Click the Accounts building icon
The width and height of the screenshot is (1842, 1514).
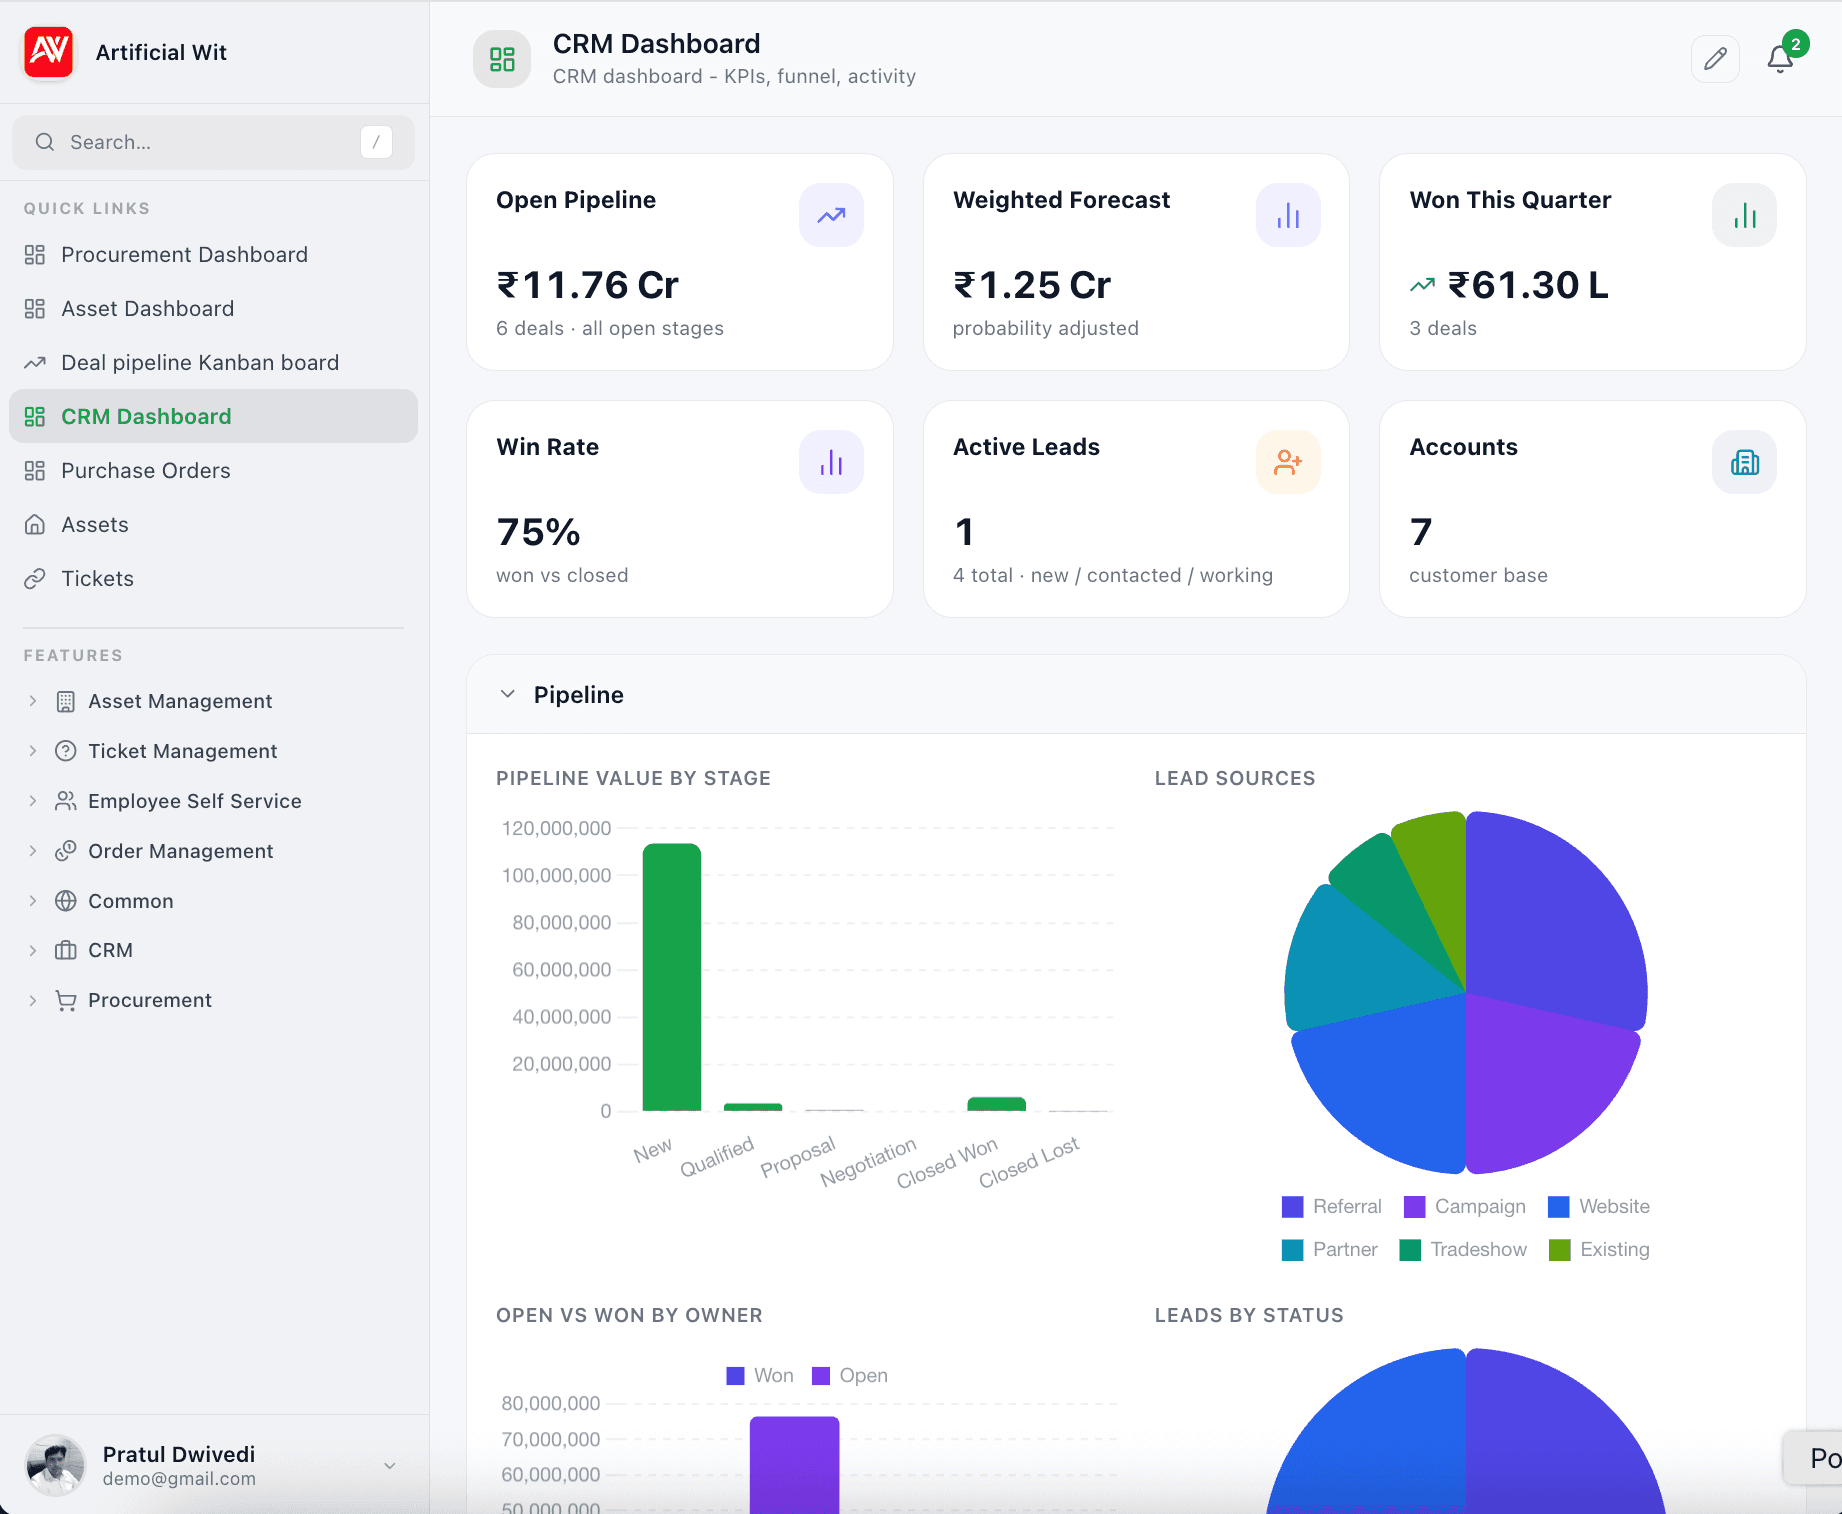tap(1744, 462)
